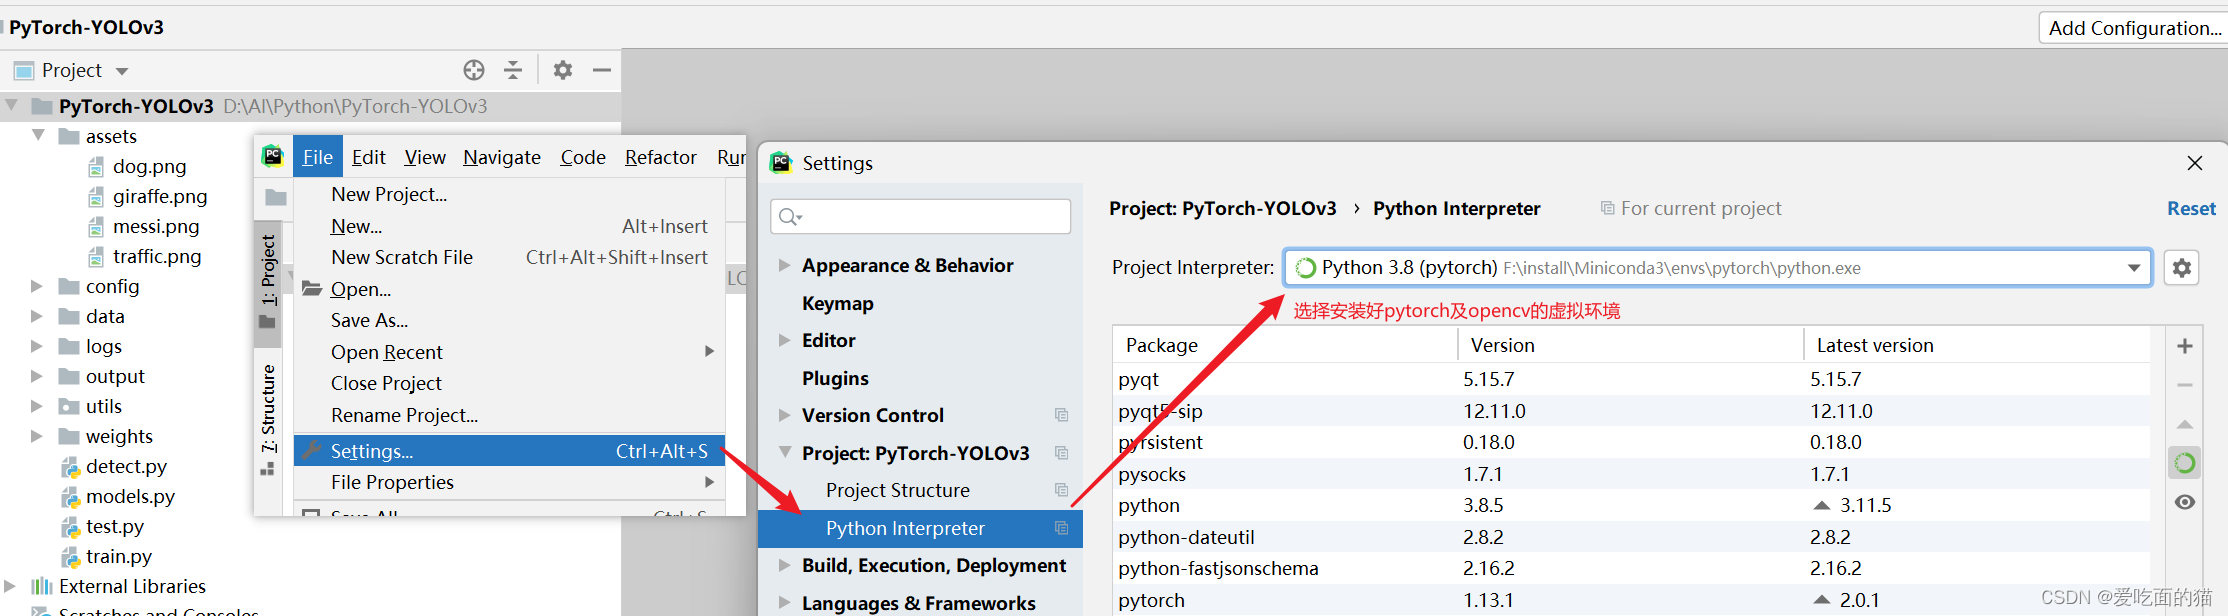Viewport: 2228px width, 616px height.
Task: Click the plus icon to install package
Action: pos(2185,346)
